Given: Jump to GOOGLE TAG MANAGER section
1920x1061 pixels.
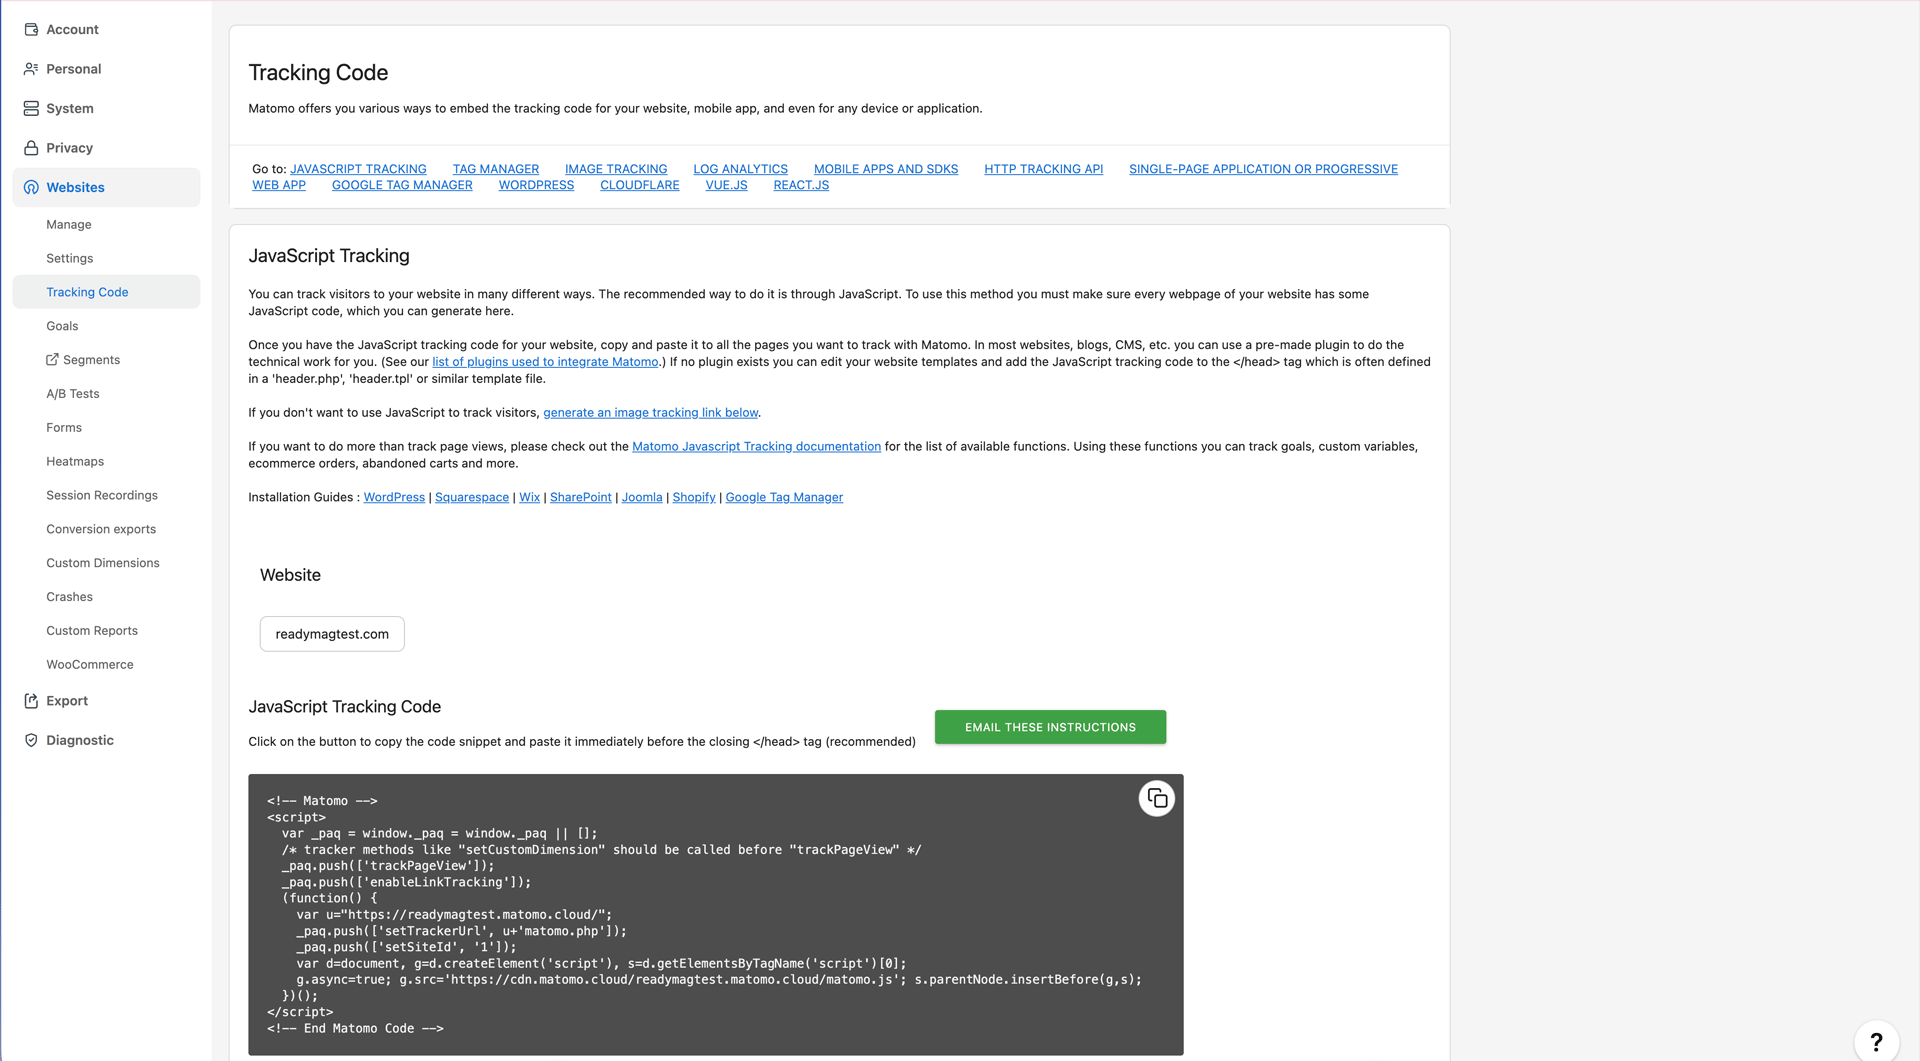Looking at the screenshot, I should coord(402,185).
